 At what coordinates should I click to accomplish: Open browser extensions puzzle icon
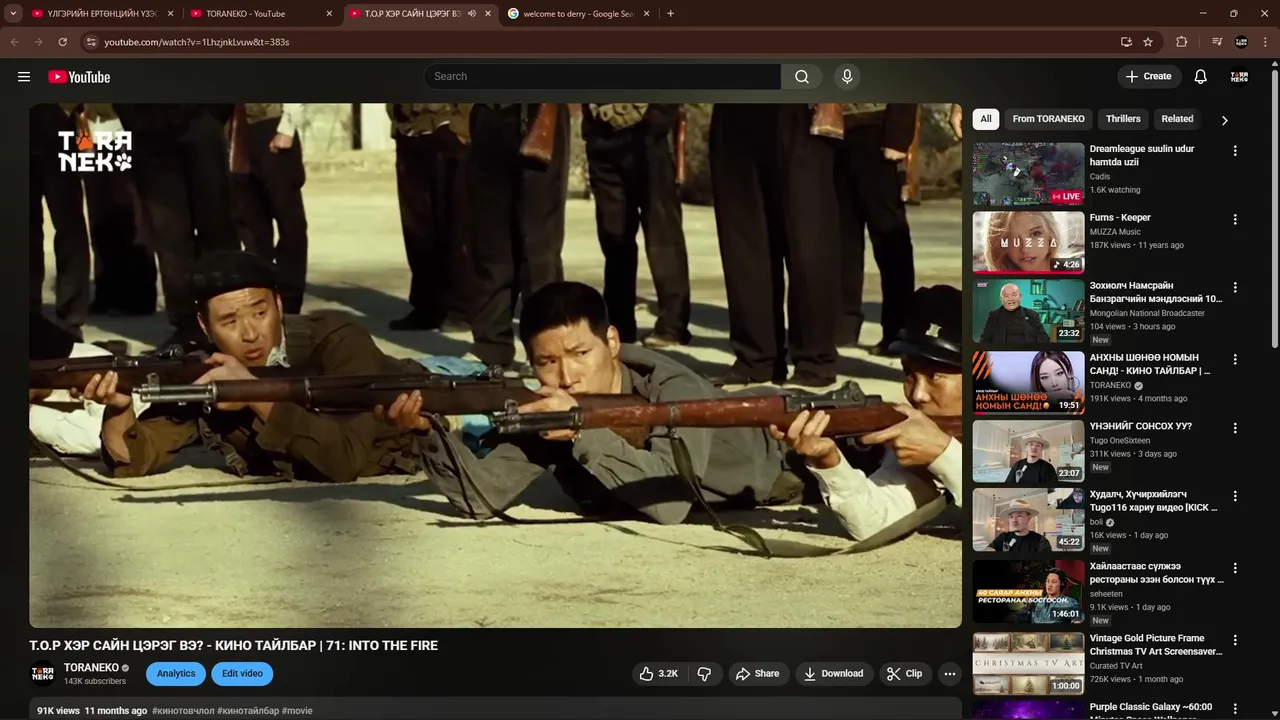click(x=1182, y=42)
